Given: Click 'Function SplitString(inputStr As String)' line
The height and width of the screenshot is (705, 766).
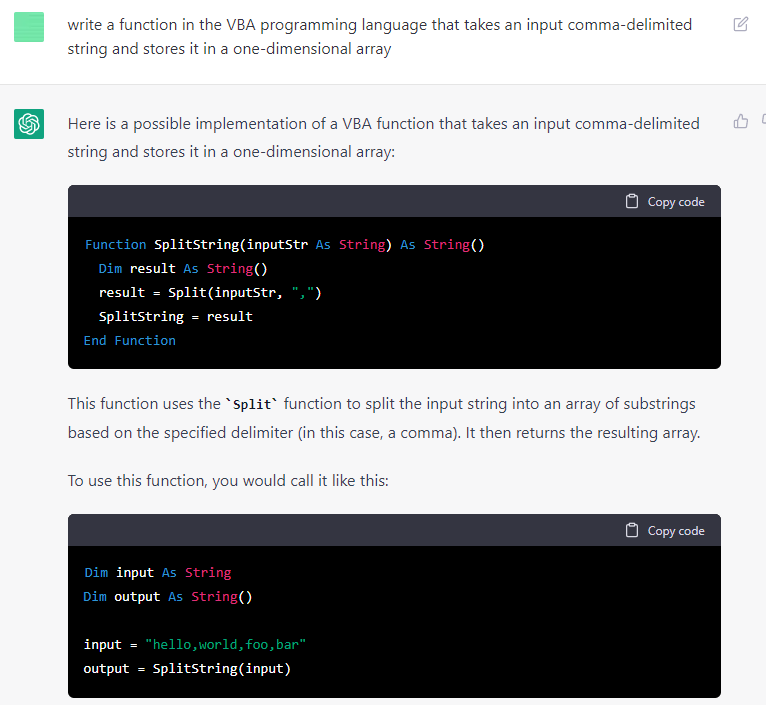Looking at the screenshot, I should point(284,244).
